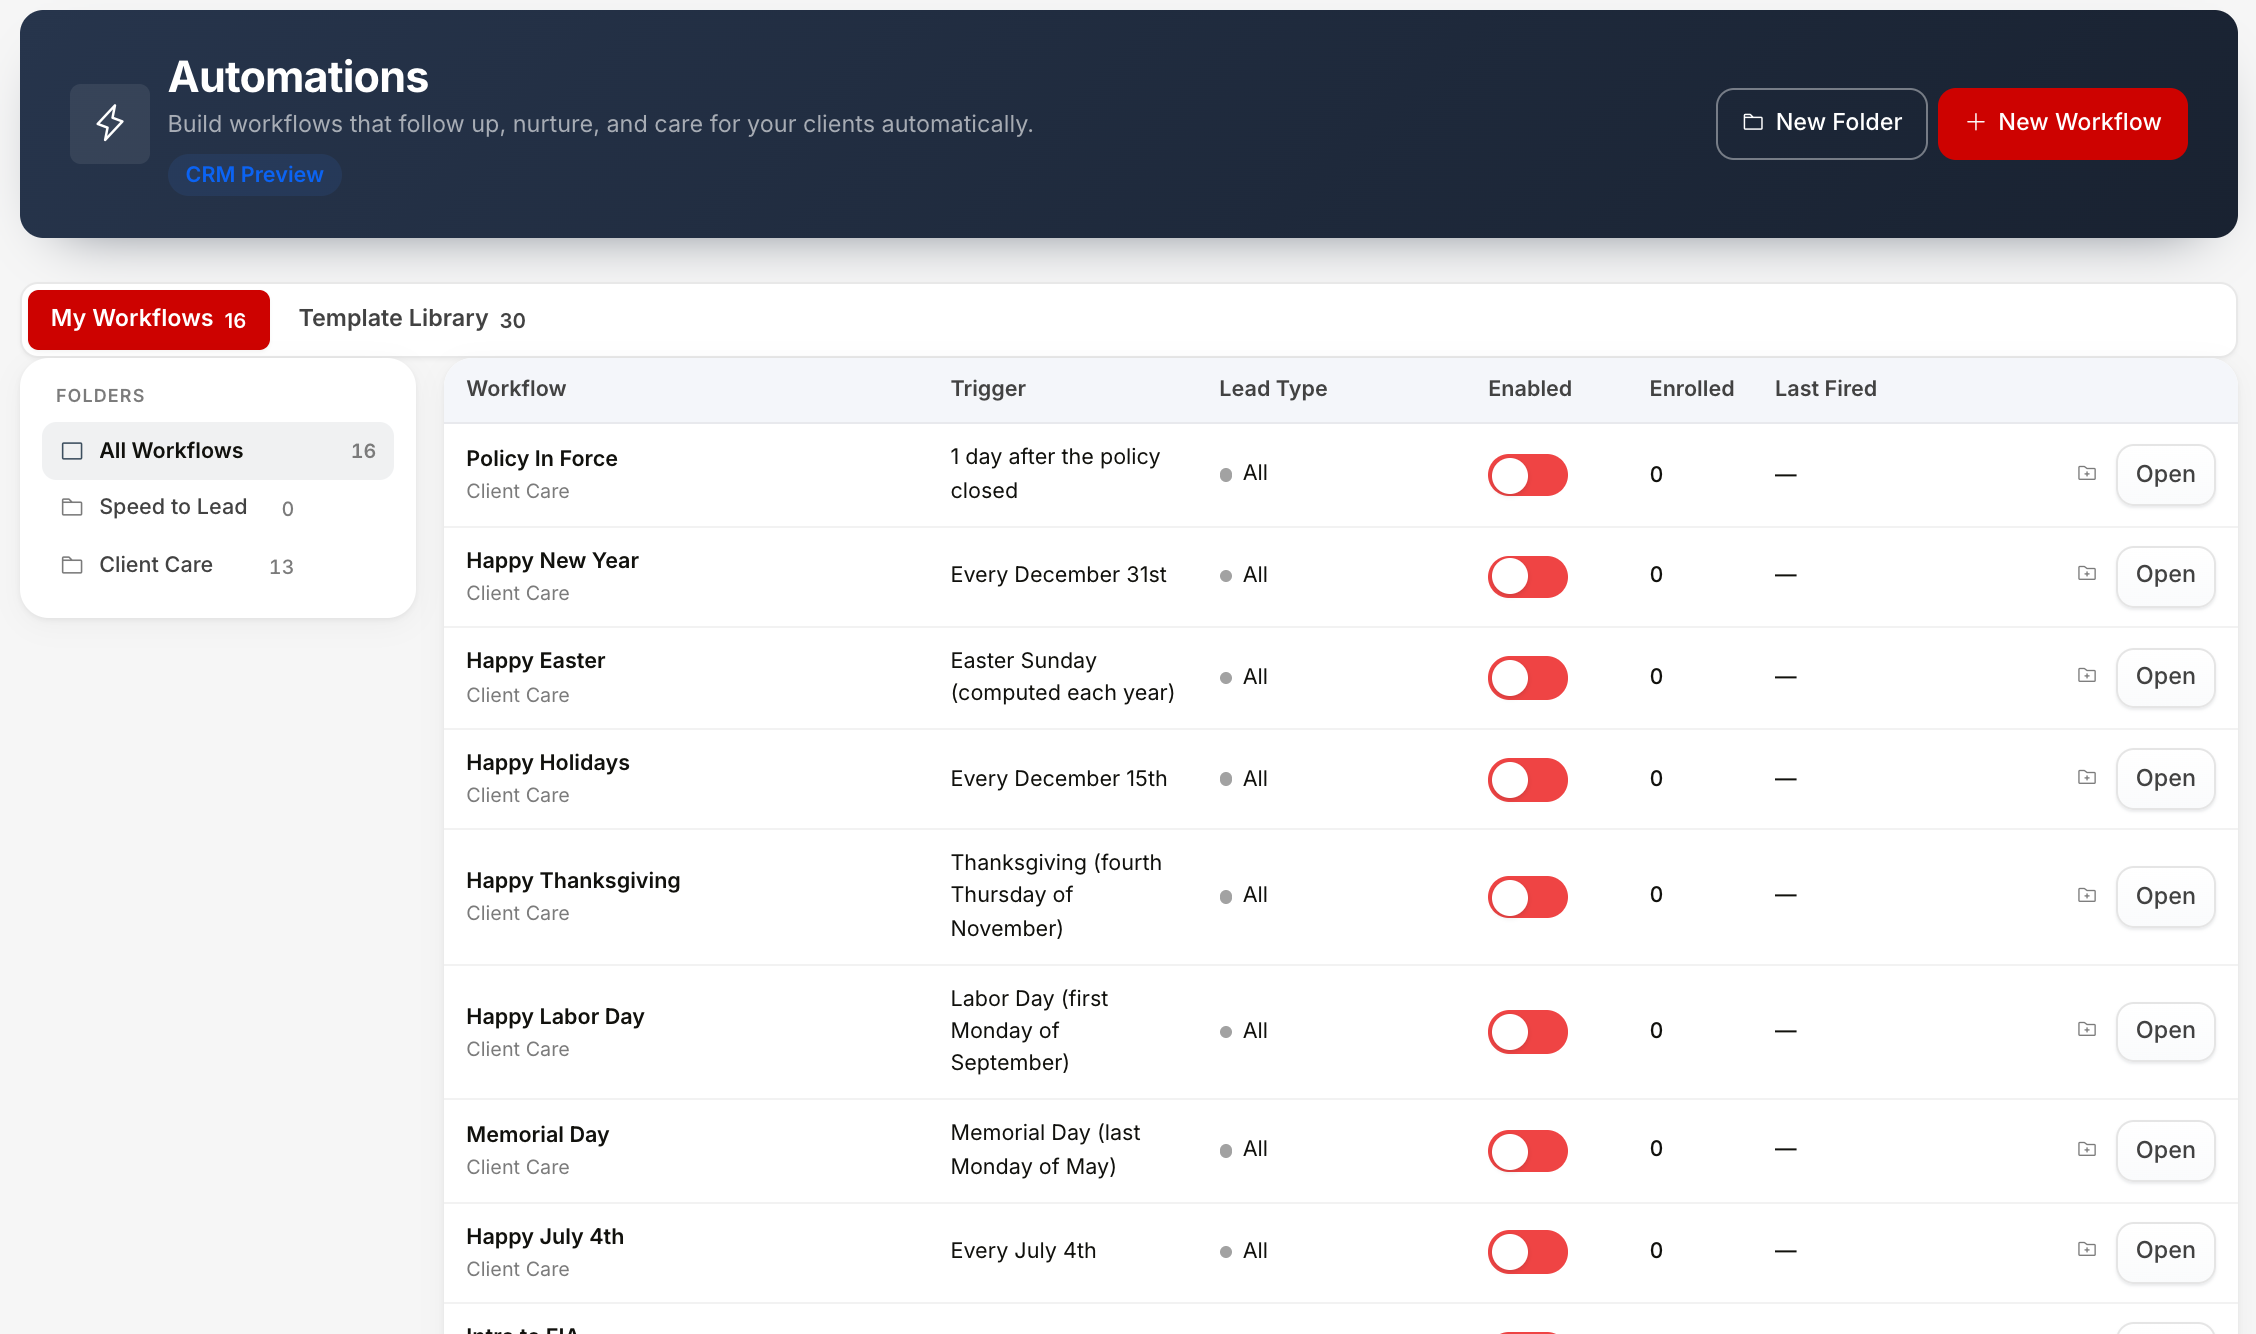Toggle Happy Easter enabled switch
The height and width of the screenshot is (1334, 2256).
point(1527,678)
